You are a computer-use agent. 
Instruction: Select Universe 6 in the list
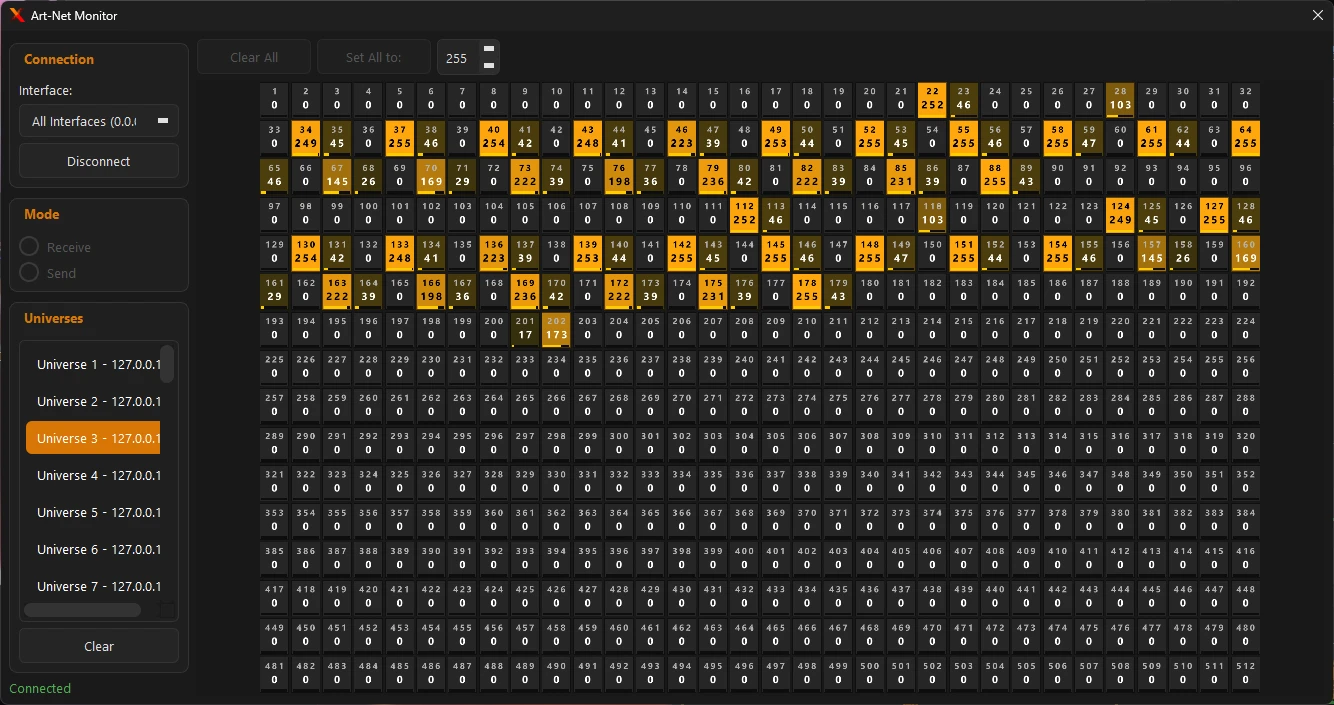93,549
